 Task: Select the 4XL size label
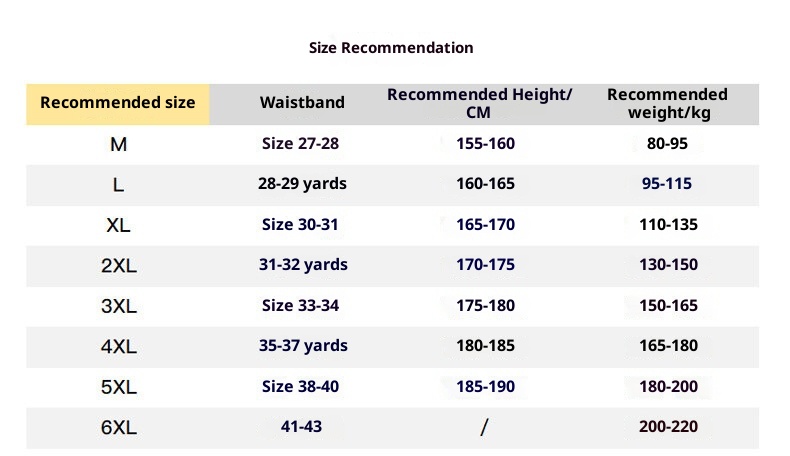click(118, 347)
